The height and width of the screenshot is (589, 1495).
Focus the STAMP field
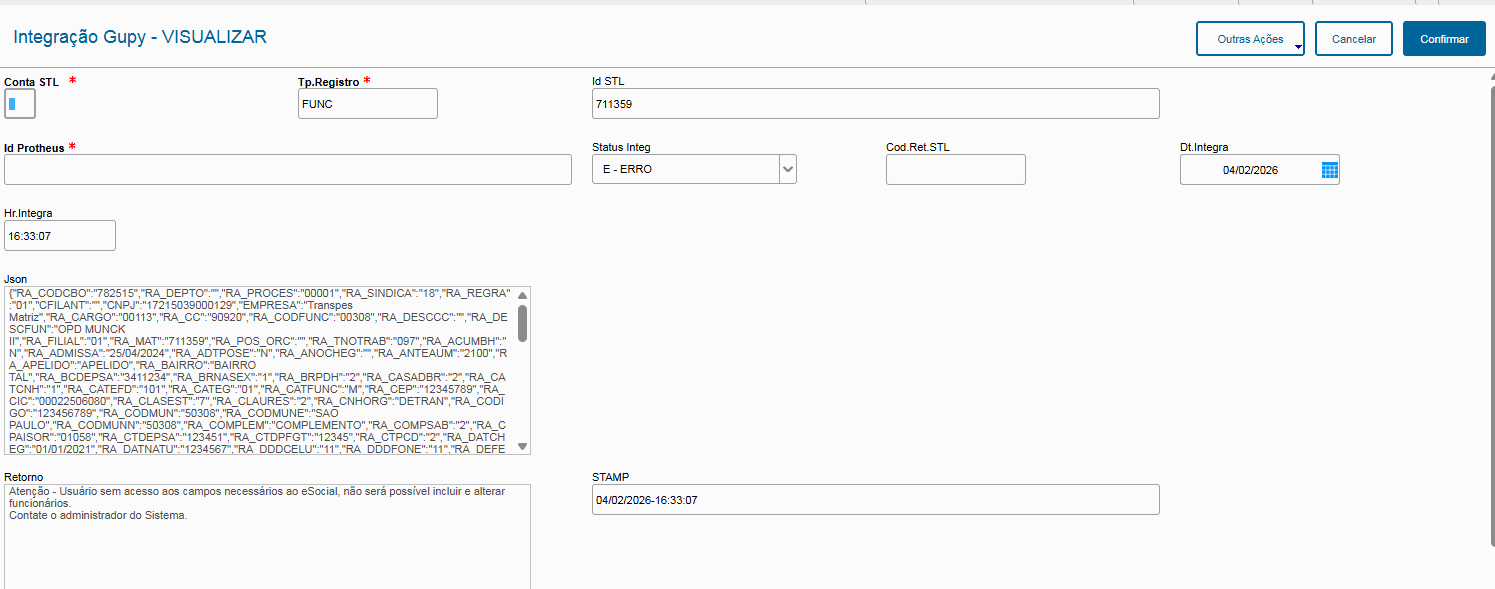point(875,500)
